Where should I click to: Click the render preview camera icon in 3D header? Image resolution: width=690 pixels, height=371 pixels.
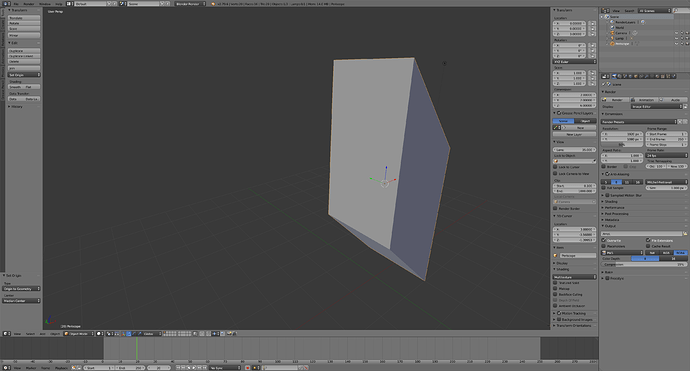(x=229, y=334)
